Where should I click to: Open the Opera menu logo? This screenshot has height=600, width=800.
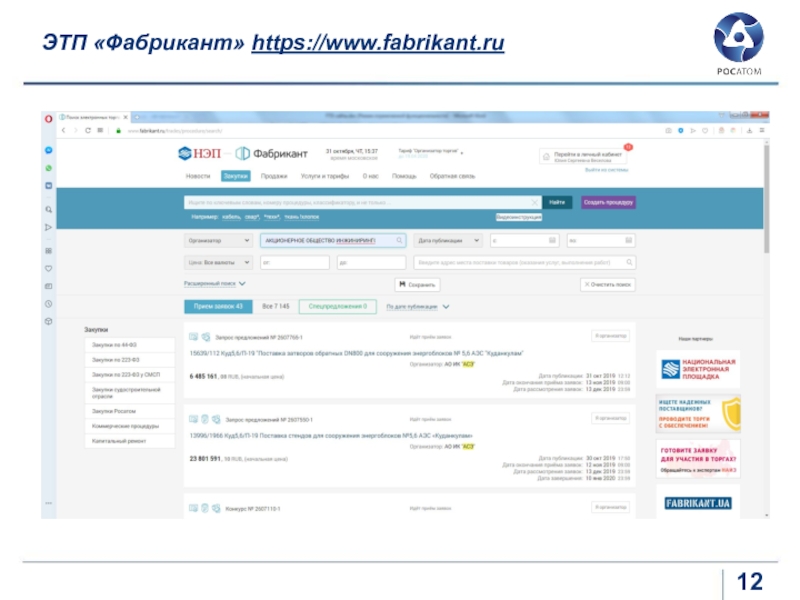pyautogui.click(x=48, y=119)
